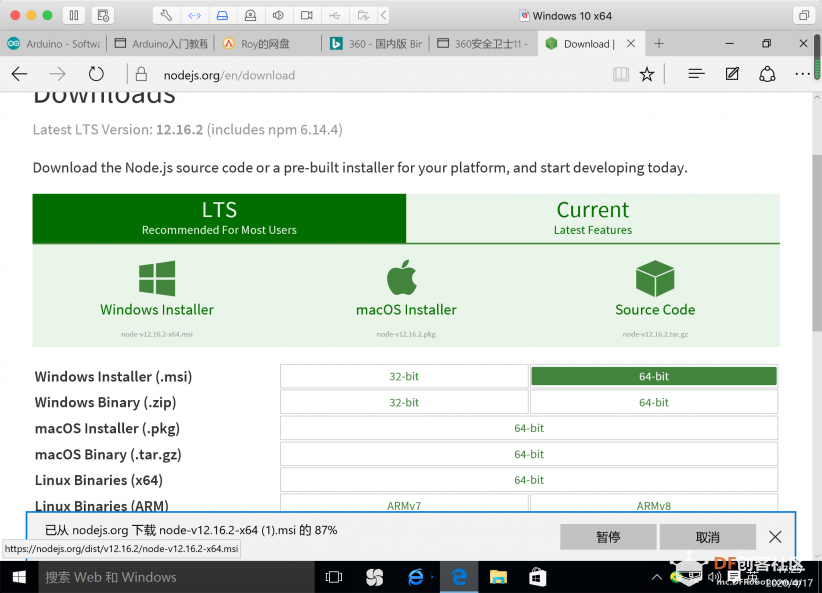Download Windows Installer (.msi) 64-bit
Image resolution: width=822 pixels, height=593 pixels.
tap(654, 376)
